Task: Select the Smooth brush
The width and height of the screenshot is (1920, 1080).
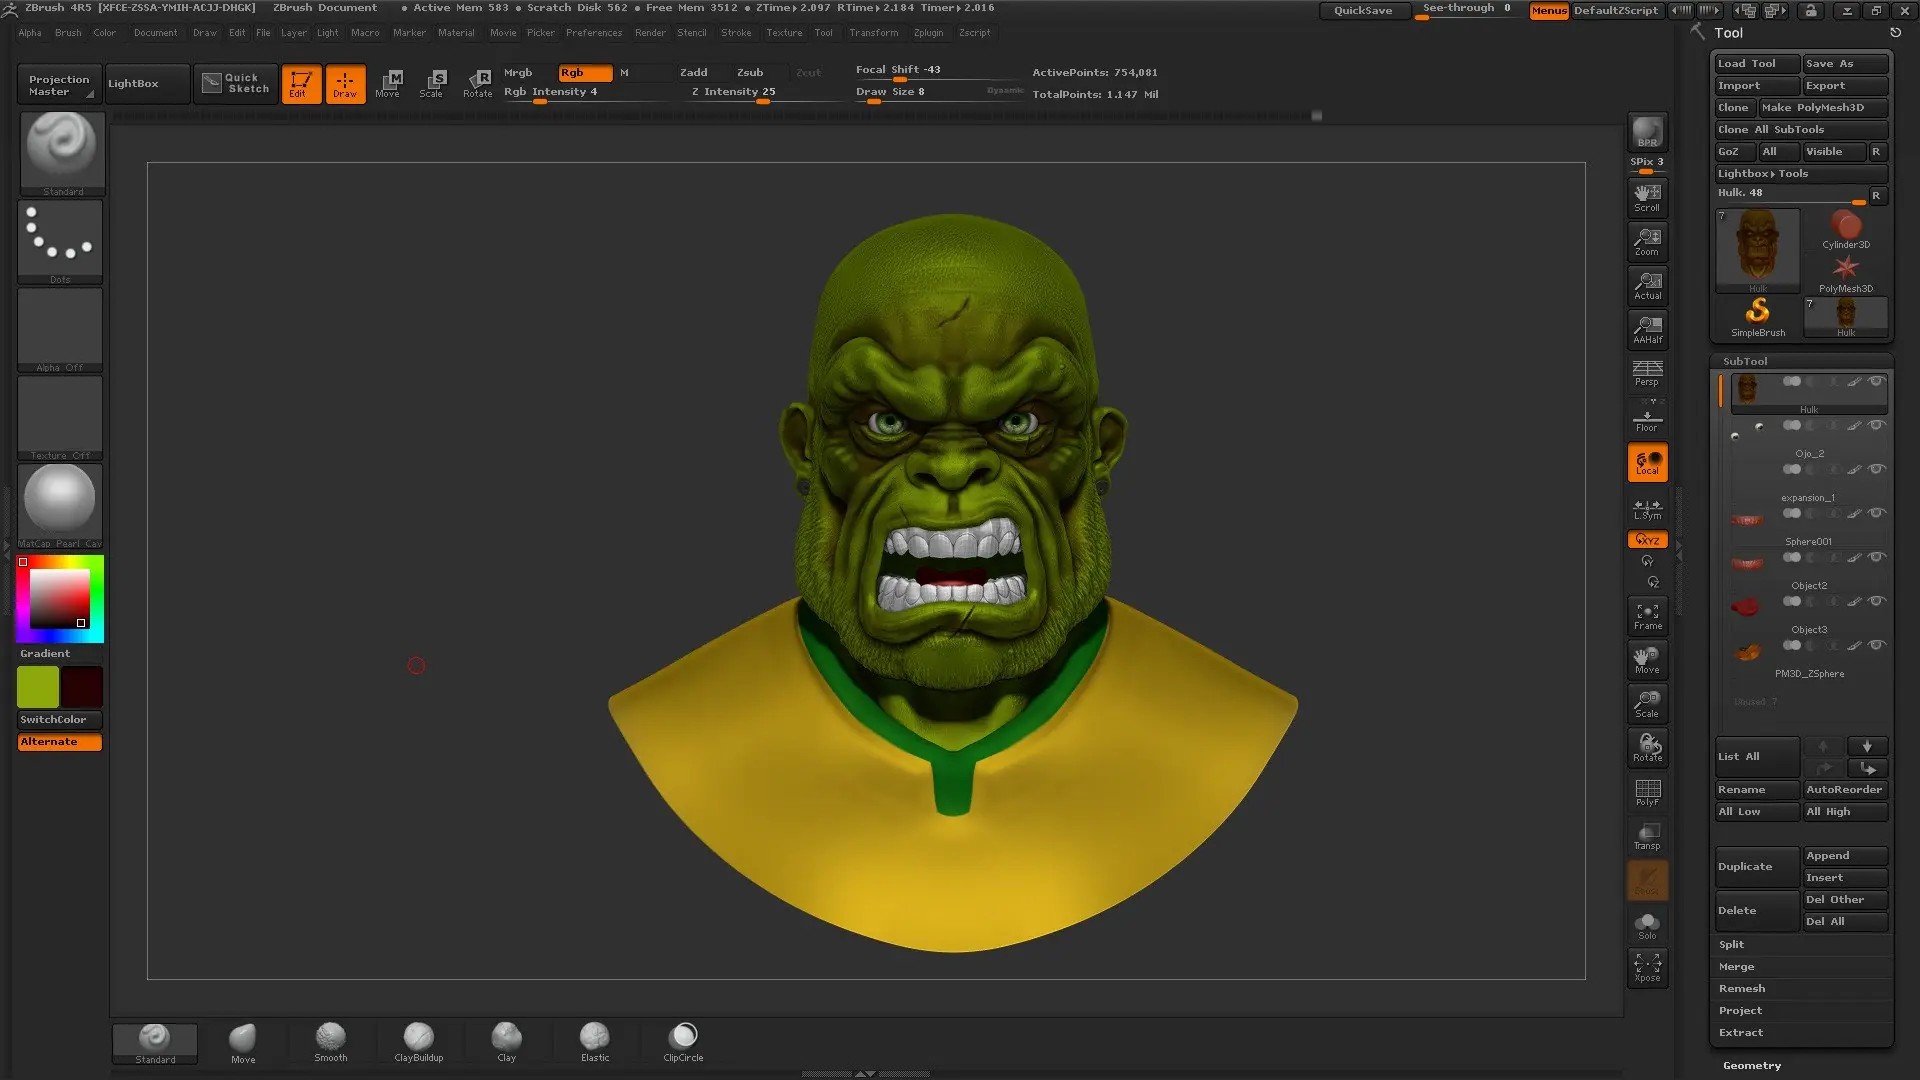Action: (331, 1042)
